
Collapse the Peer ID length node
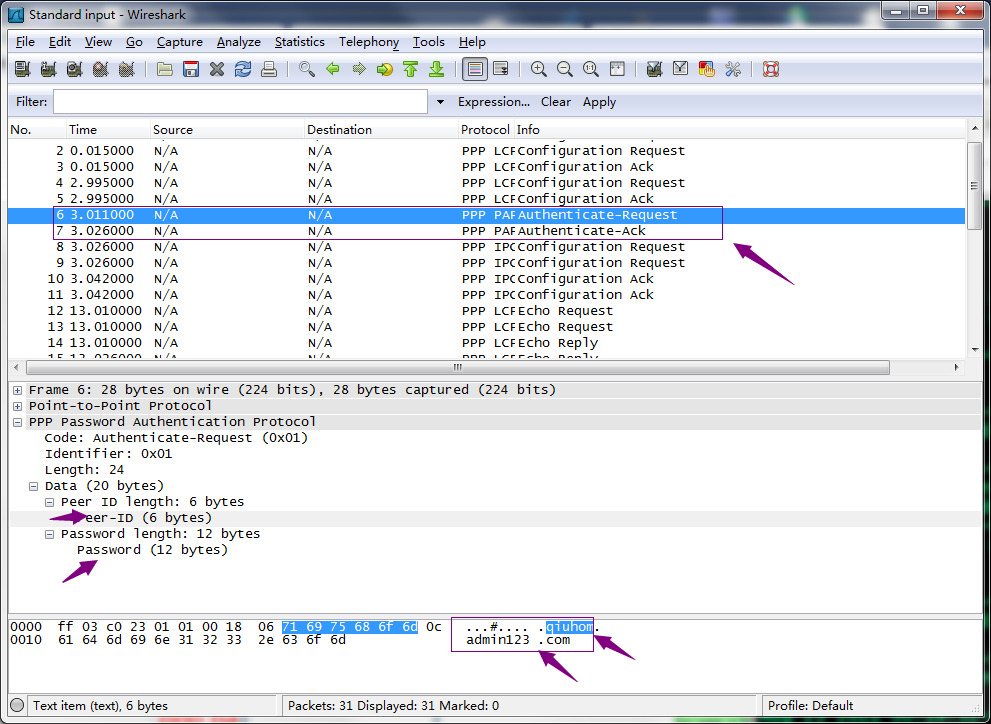(x=49, y=502)
